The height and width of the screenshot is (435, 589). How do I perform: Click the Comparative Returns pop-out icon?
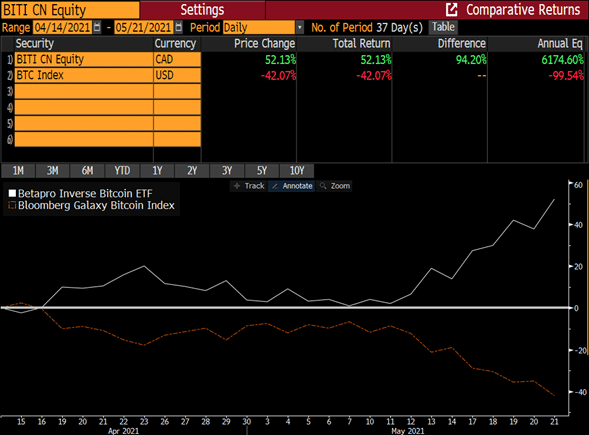452,10
